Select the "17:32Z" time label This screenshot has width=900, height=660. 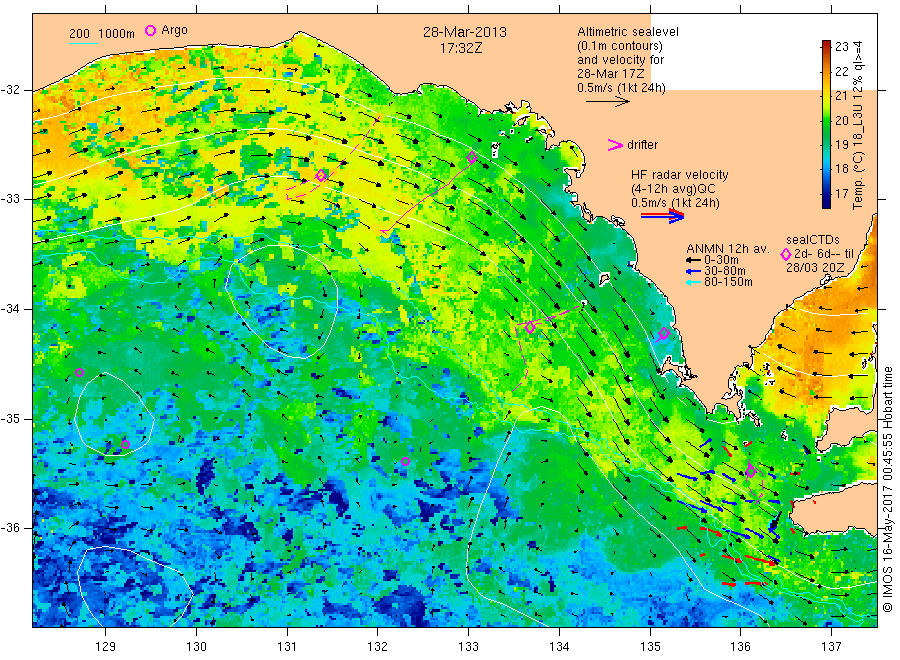pyautogui.click(x=461, y=48)
